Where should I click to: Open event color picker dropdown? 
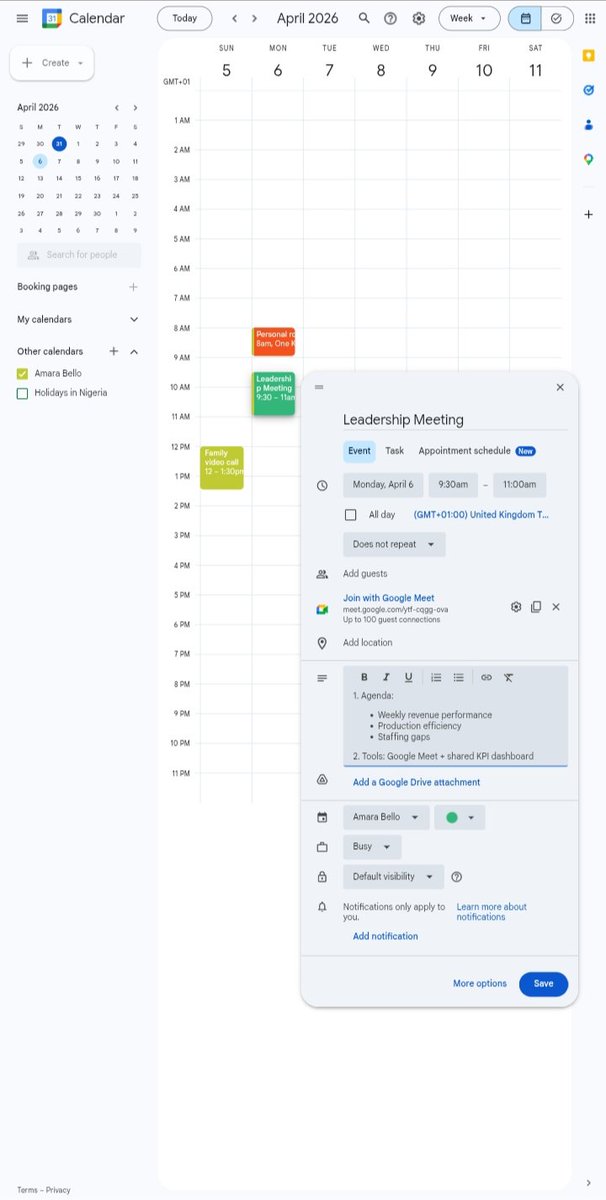[x=459, y=817]
